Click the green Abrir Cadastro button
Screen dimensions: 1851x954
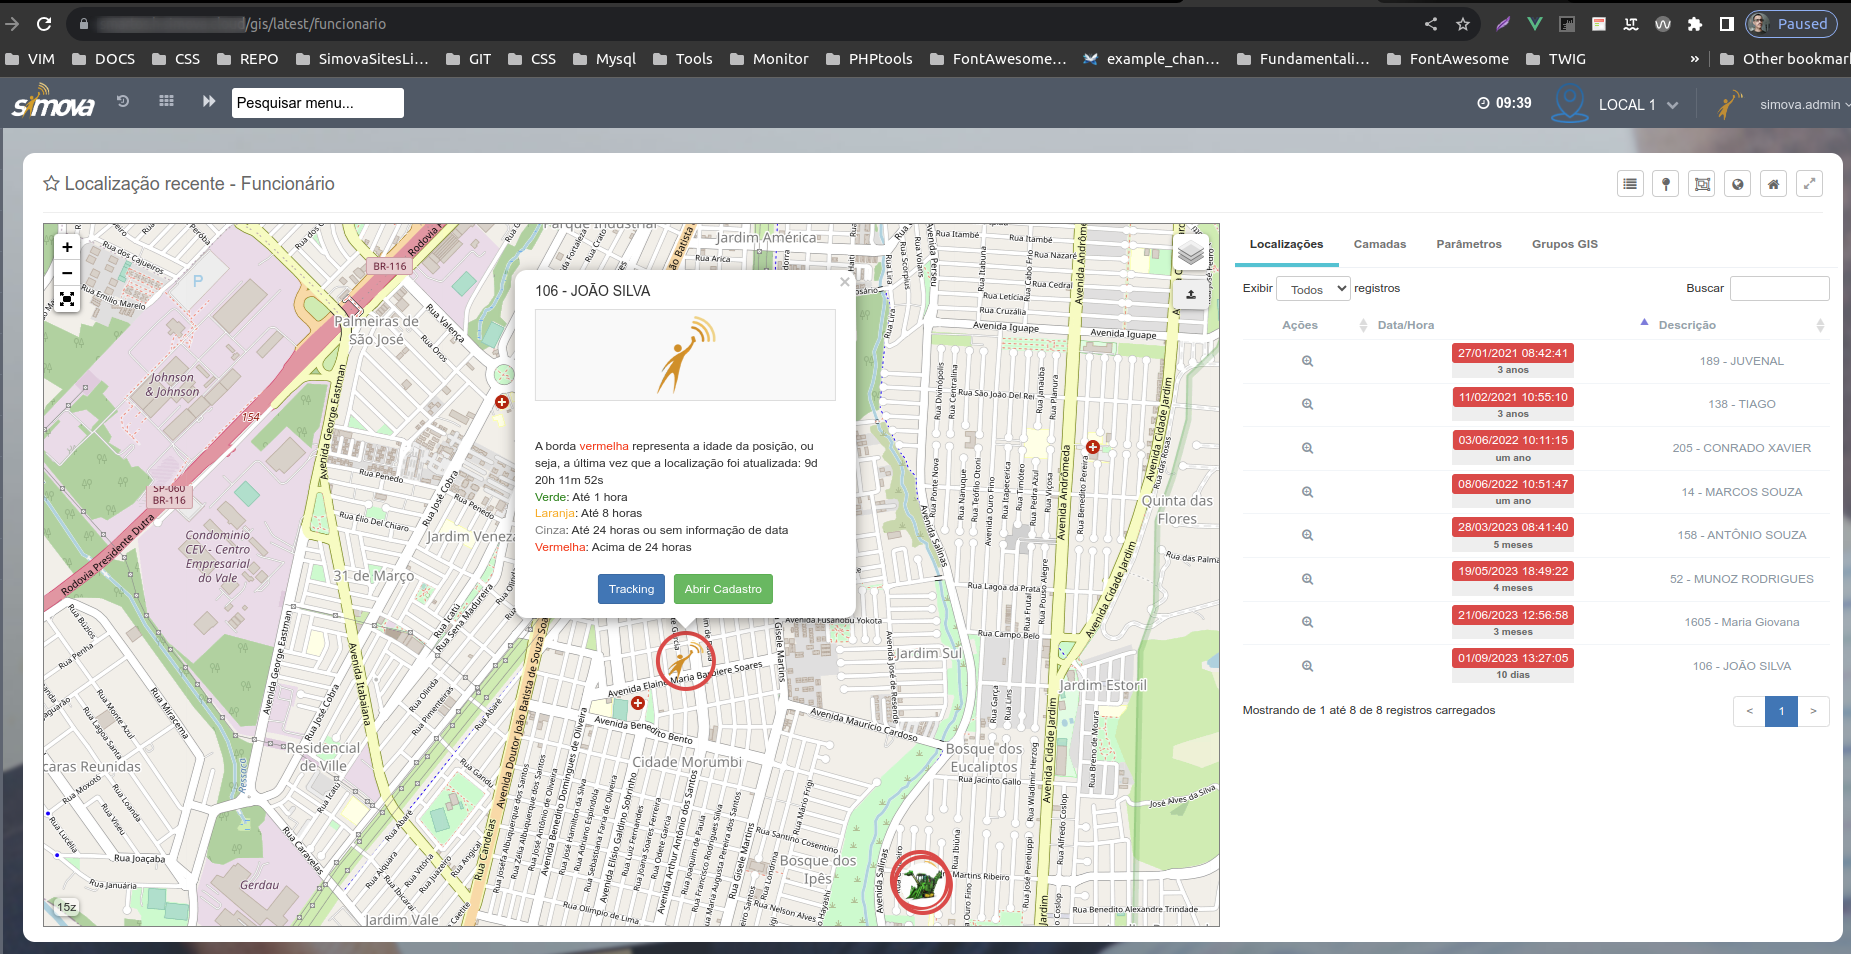click(723, 589)
